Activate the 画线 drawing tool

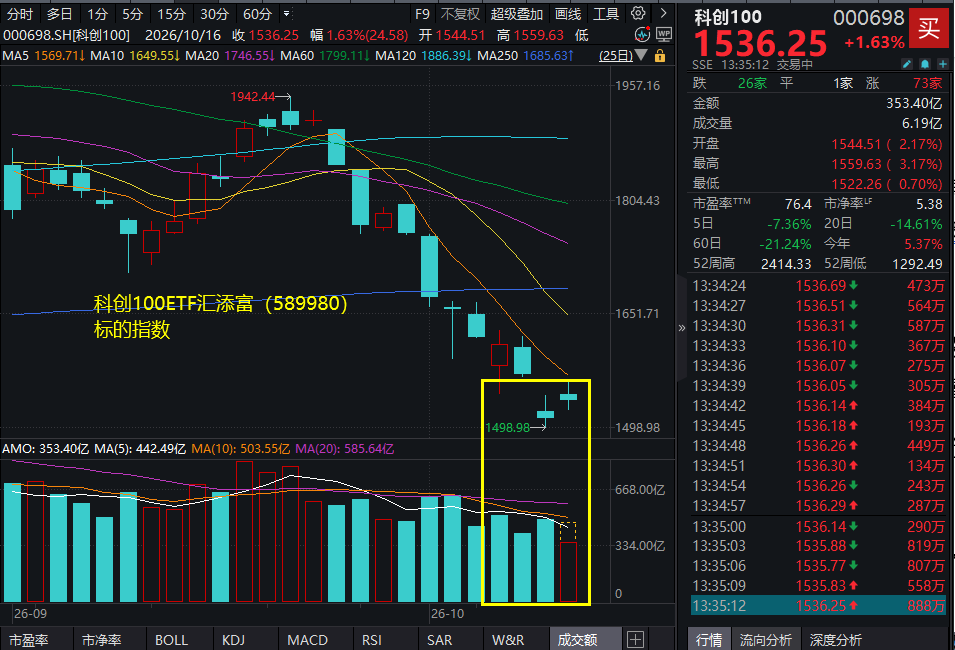click(568, 14)
